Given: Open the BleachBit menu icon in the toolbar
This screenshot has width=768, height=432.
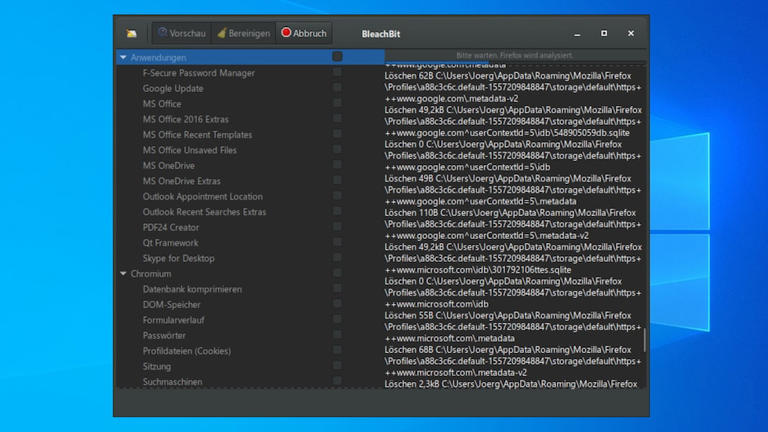Looking at the screenshot, I should (x=131, y=33).
